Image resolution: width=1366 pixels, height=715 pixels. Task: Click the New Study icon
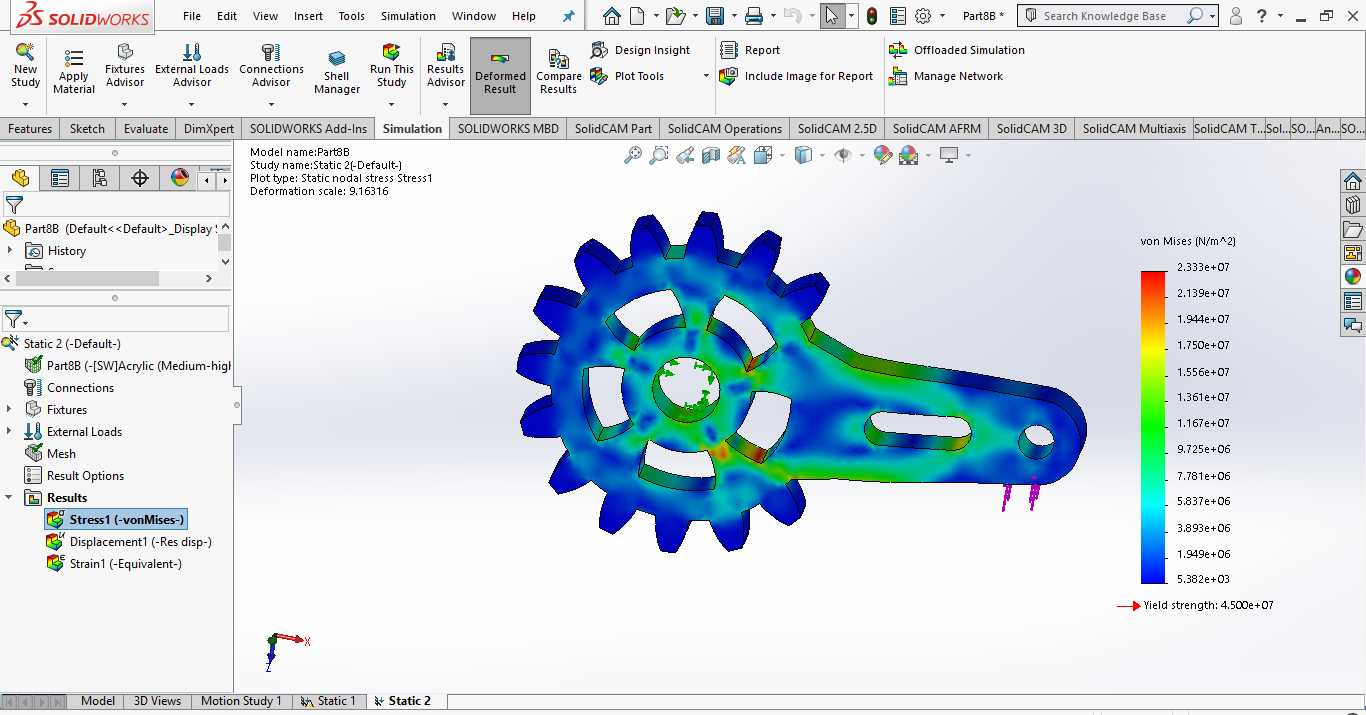pos(25,66)
